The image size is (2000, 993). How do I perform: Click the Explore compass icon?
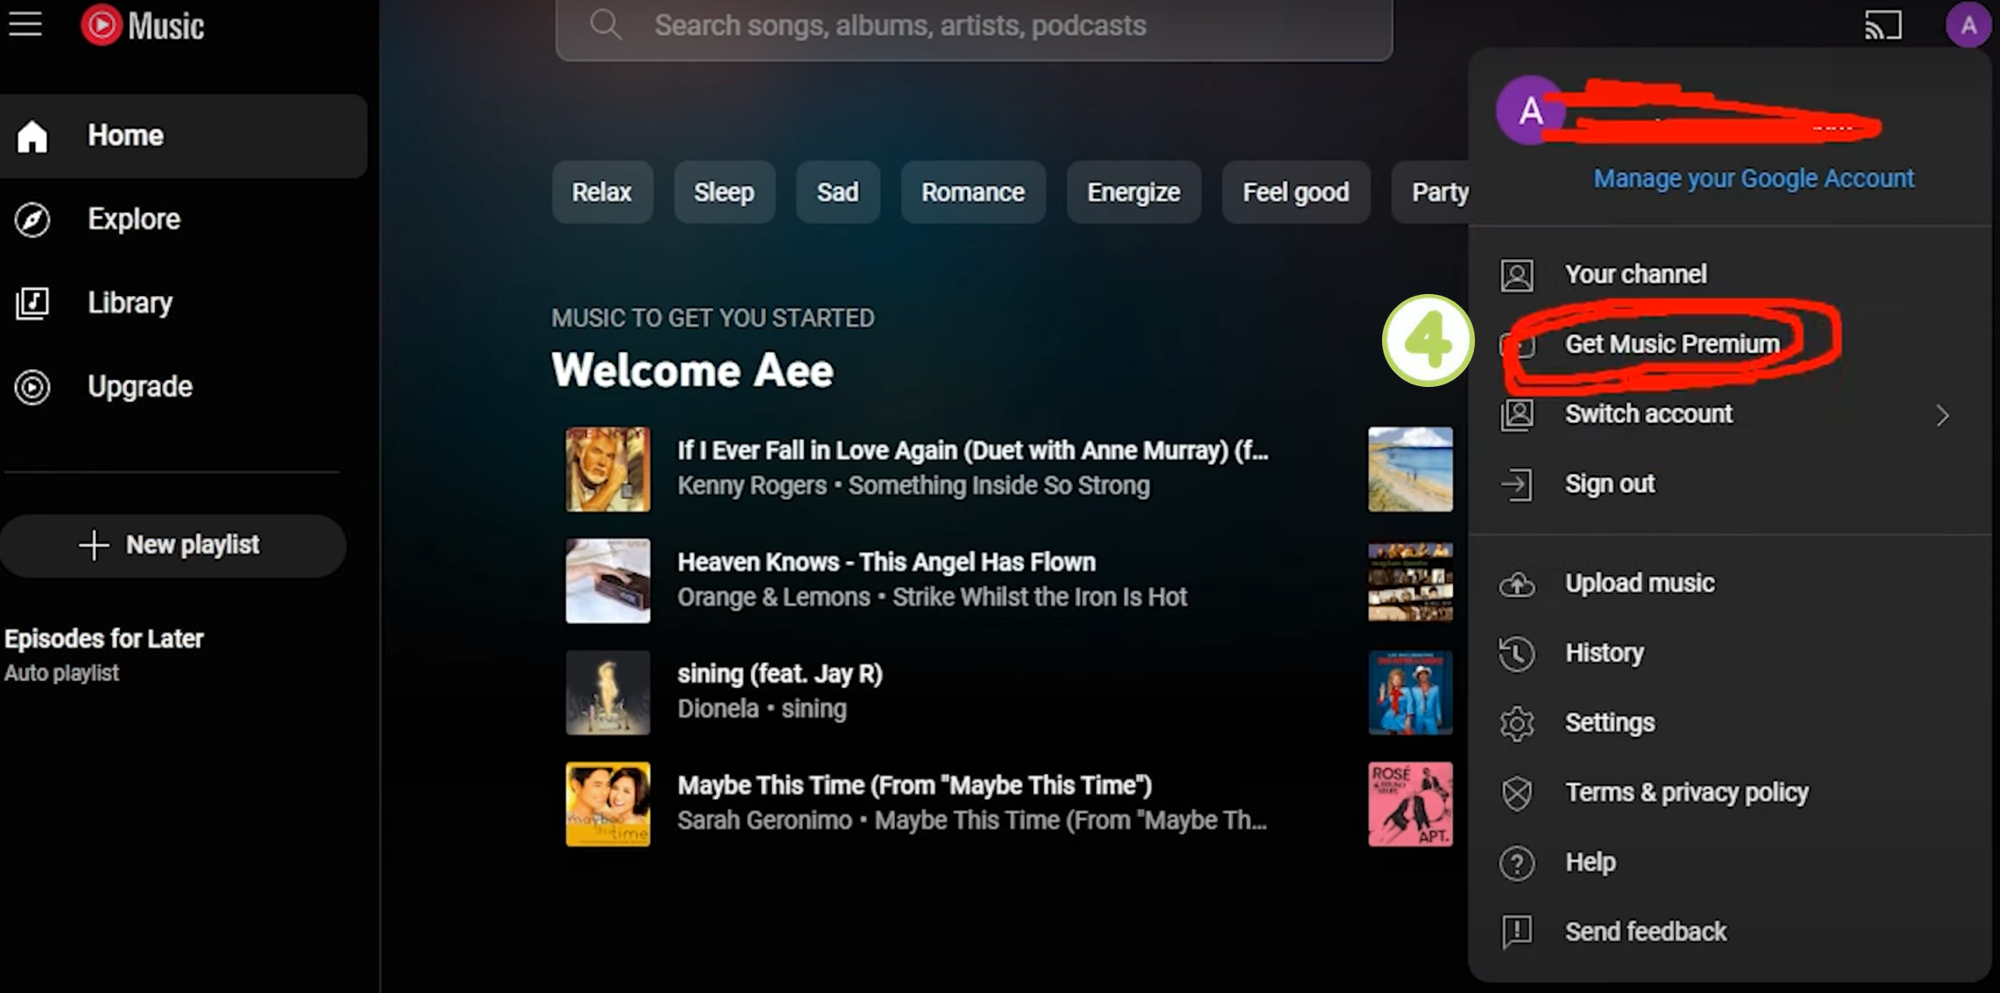[x=32, y=219]
